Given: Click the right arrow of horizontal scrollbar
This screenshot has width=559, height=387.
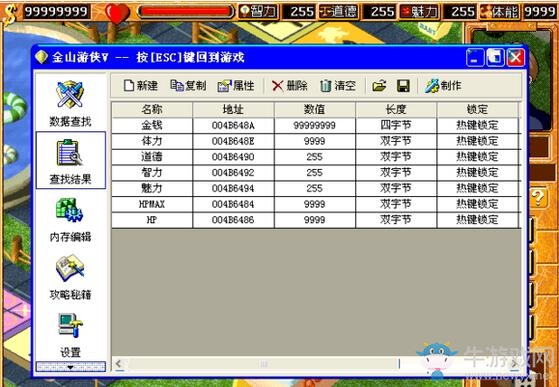Looking at the screenshot, I should coord(514,363).
